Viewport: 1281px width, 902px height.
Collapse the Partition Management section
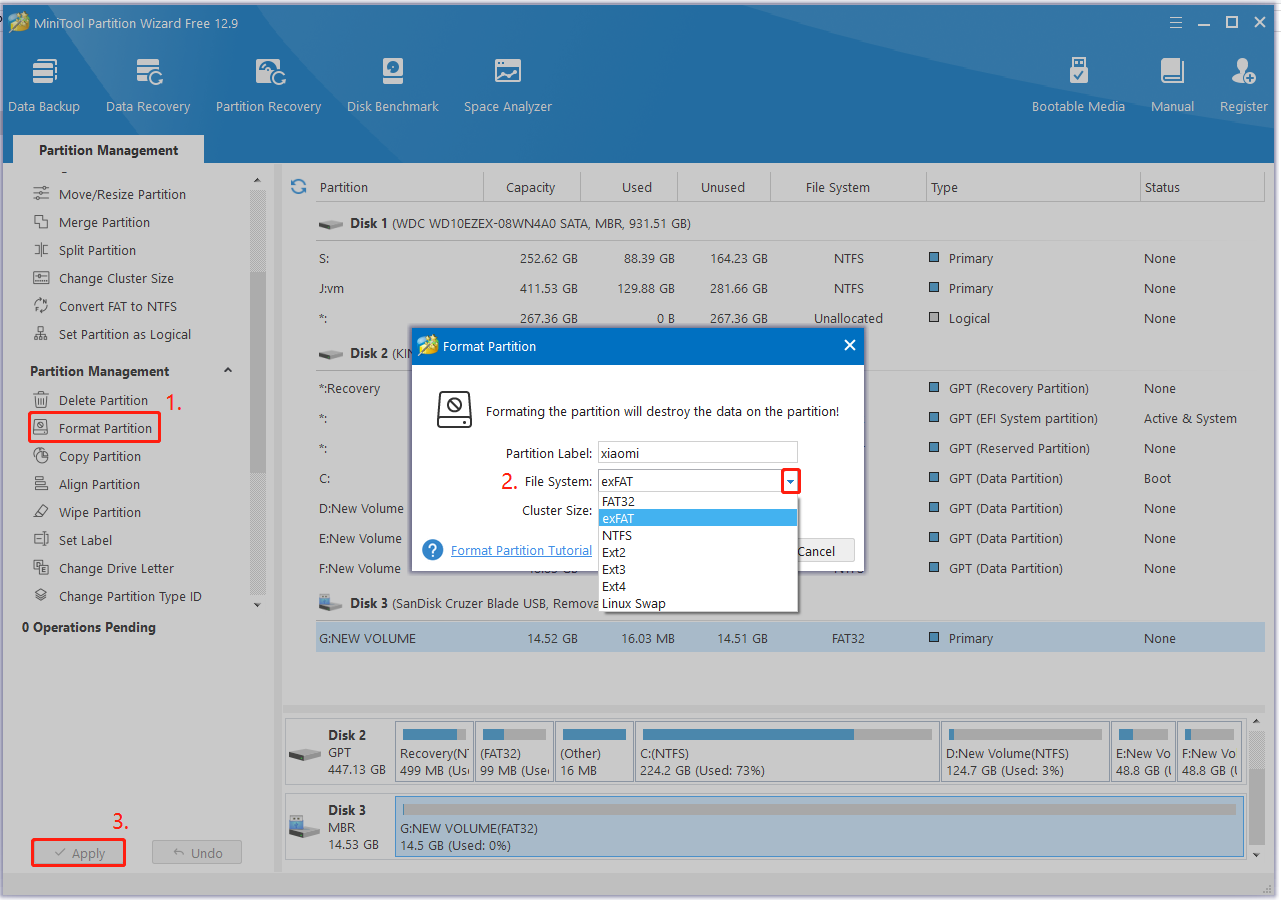point(227,371)
